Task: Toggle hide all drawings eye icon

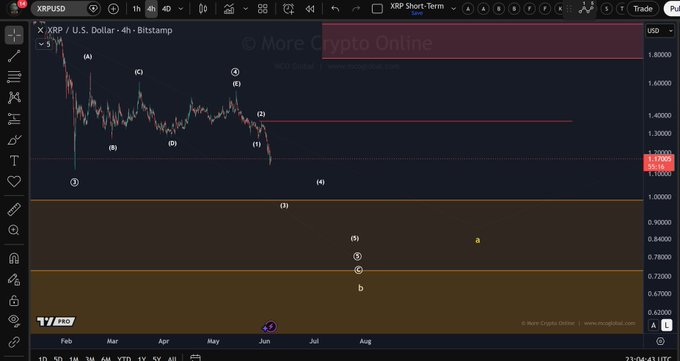Action: [x=14, y=321]
